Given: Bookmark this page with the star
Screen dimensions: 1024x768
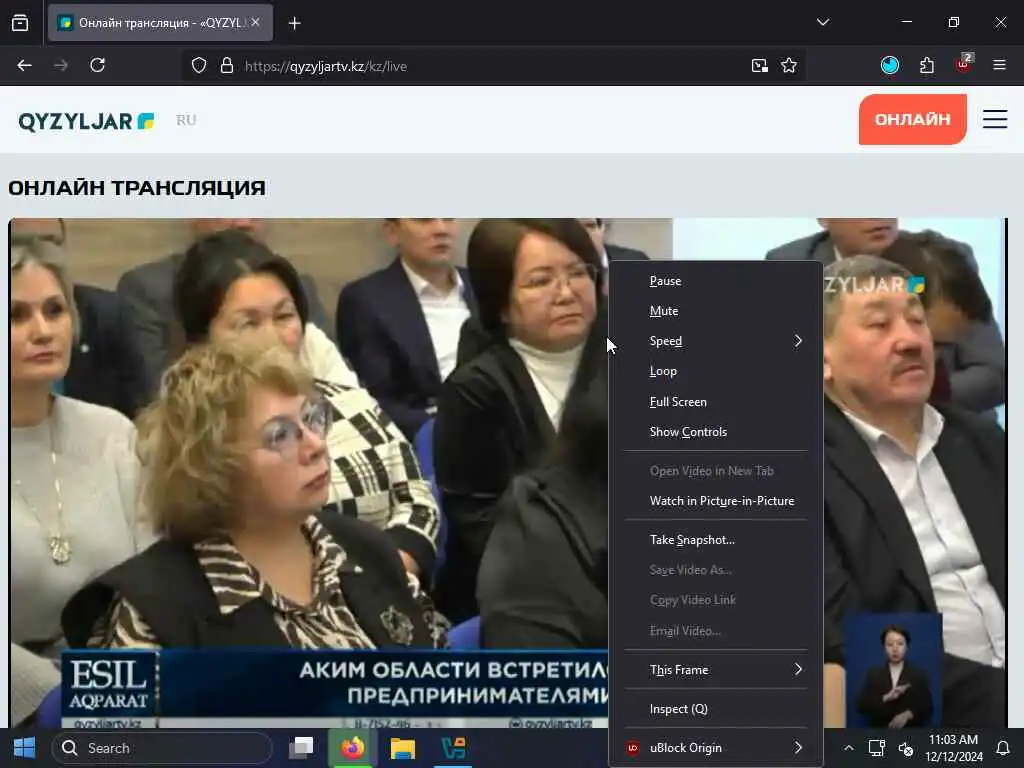Looking at the screenshot, I should (x=789, y=65).
